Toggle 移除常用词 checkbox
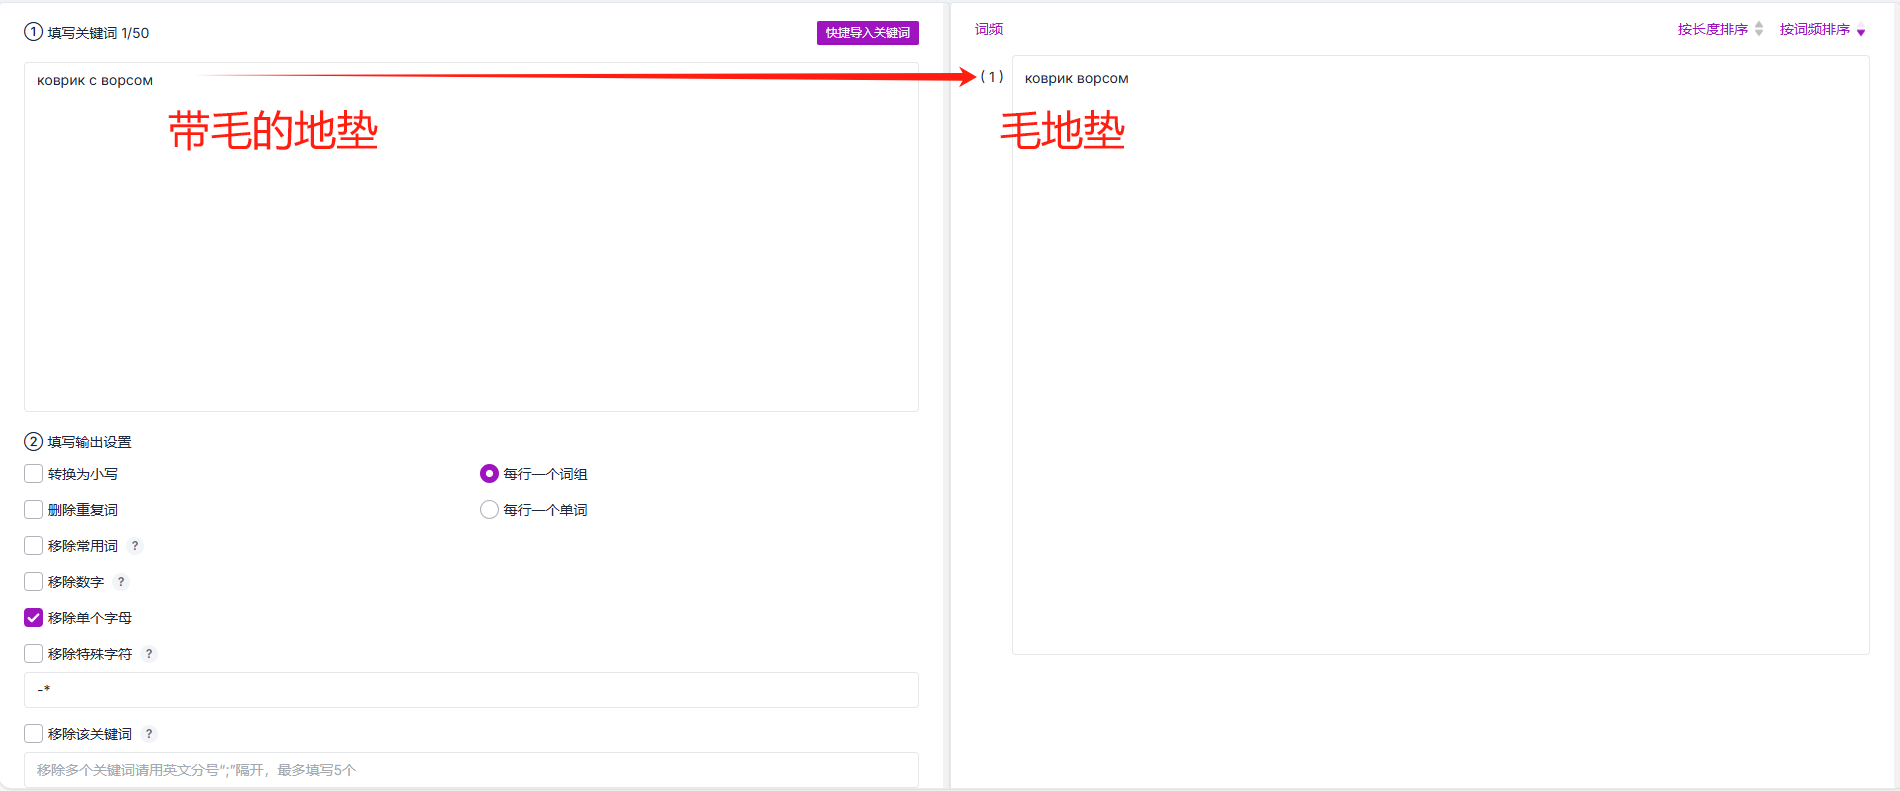This screenshot has height=791, width=1900. tap(34, 546)
